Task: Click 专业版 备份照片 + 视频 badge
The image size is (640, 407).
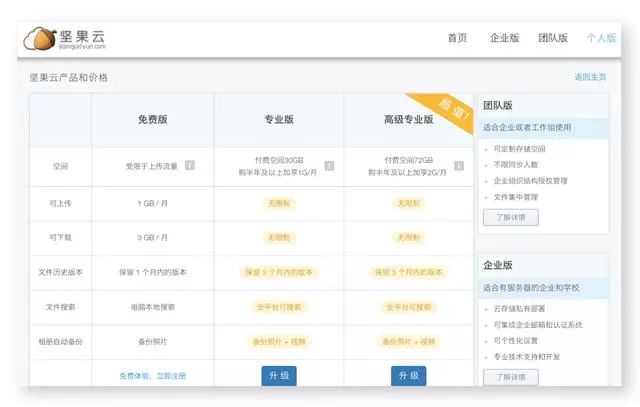Action: tap(279, 341)
